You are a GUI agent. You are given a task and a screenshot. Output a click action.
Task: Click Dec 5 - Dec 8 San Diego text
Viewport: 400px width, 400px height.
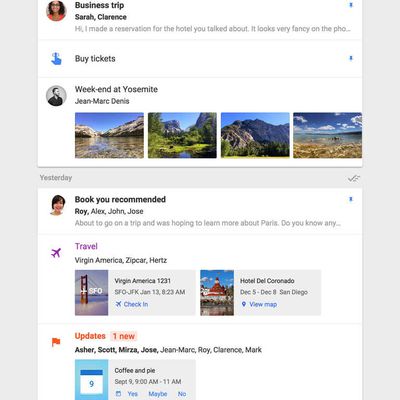(274, 292)
